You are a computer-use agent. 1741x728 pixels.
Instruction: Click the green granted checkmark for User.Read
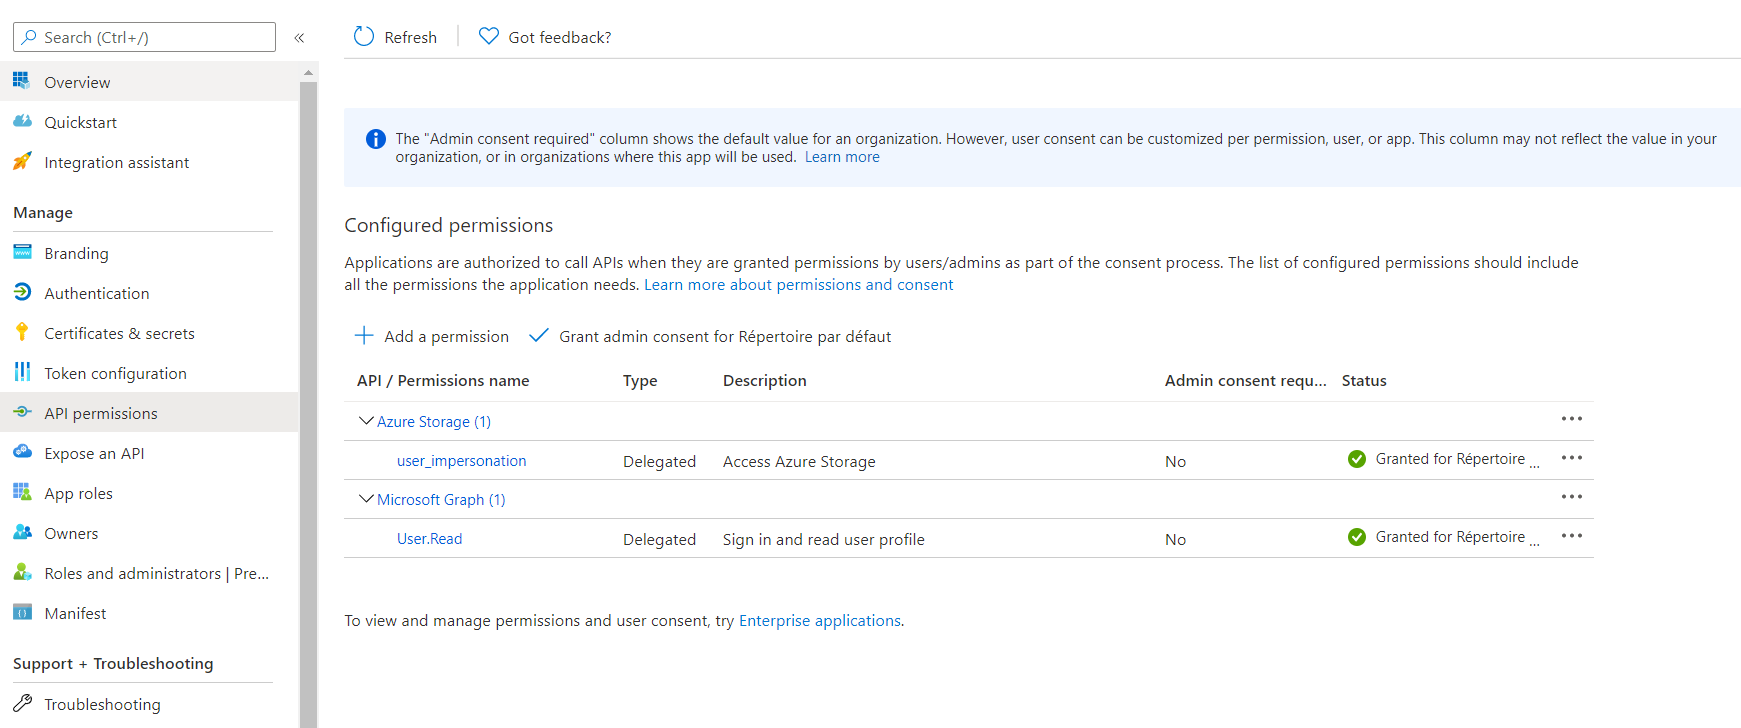tap(1357, 537)
